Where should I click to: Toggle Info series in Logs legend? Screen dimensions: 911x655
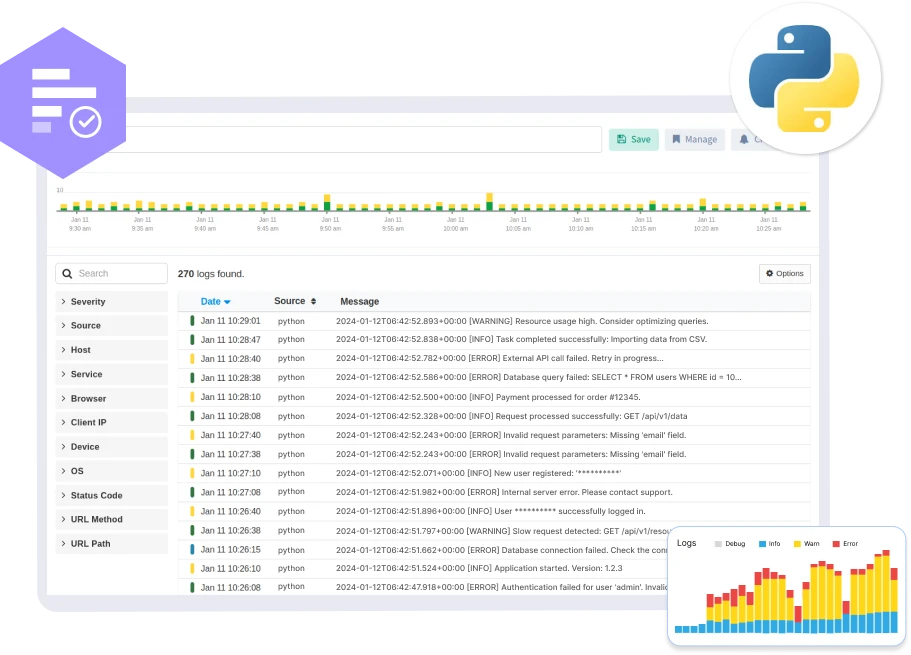[769, 544]
